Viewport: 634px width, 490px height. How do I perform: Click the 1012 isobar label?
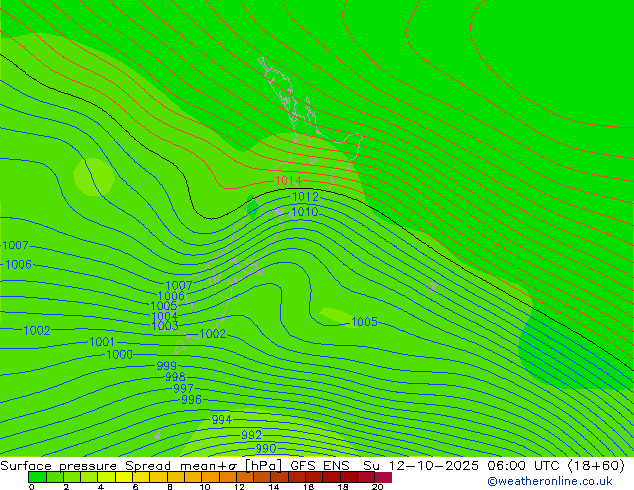click(305, 197)
